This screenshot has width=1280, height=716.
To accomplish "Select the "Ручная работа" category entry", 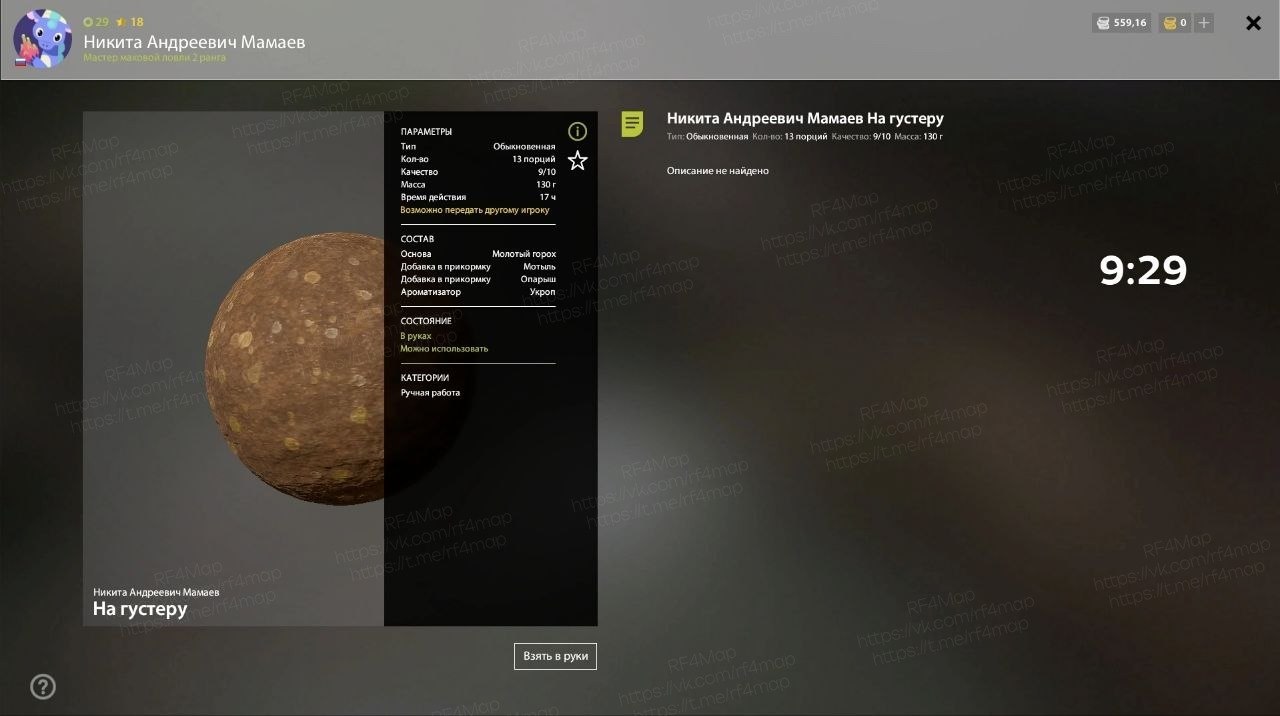I will pyautogui.click(x=430, y=393).
